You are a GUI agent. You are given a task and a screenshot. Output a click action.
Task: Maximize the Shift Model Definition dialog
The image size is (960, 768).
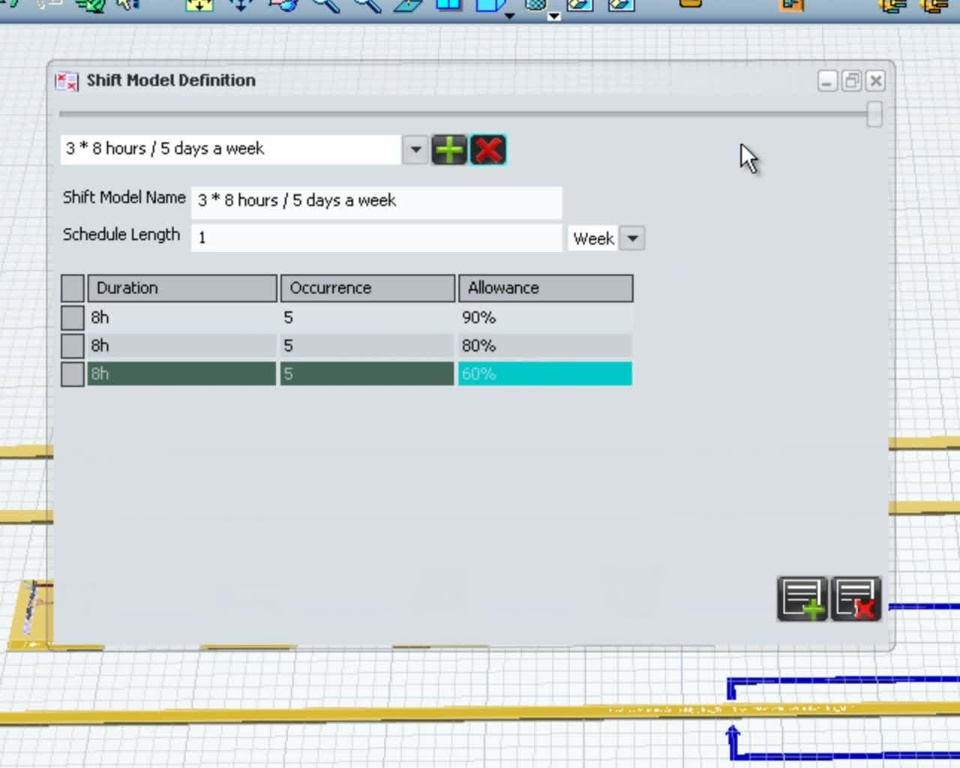click(x=852, y=81)
